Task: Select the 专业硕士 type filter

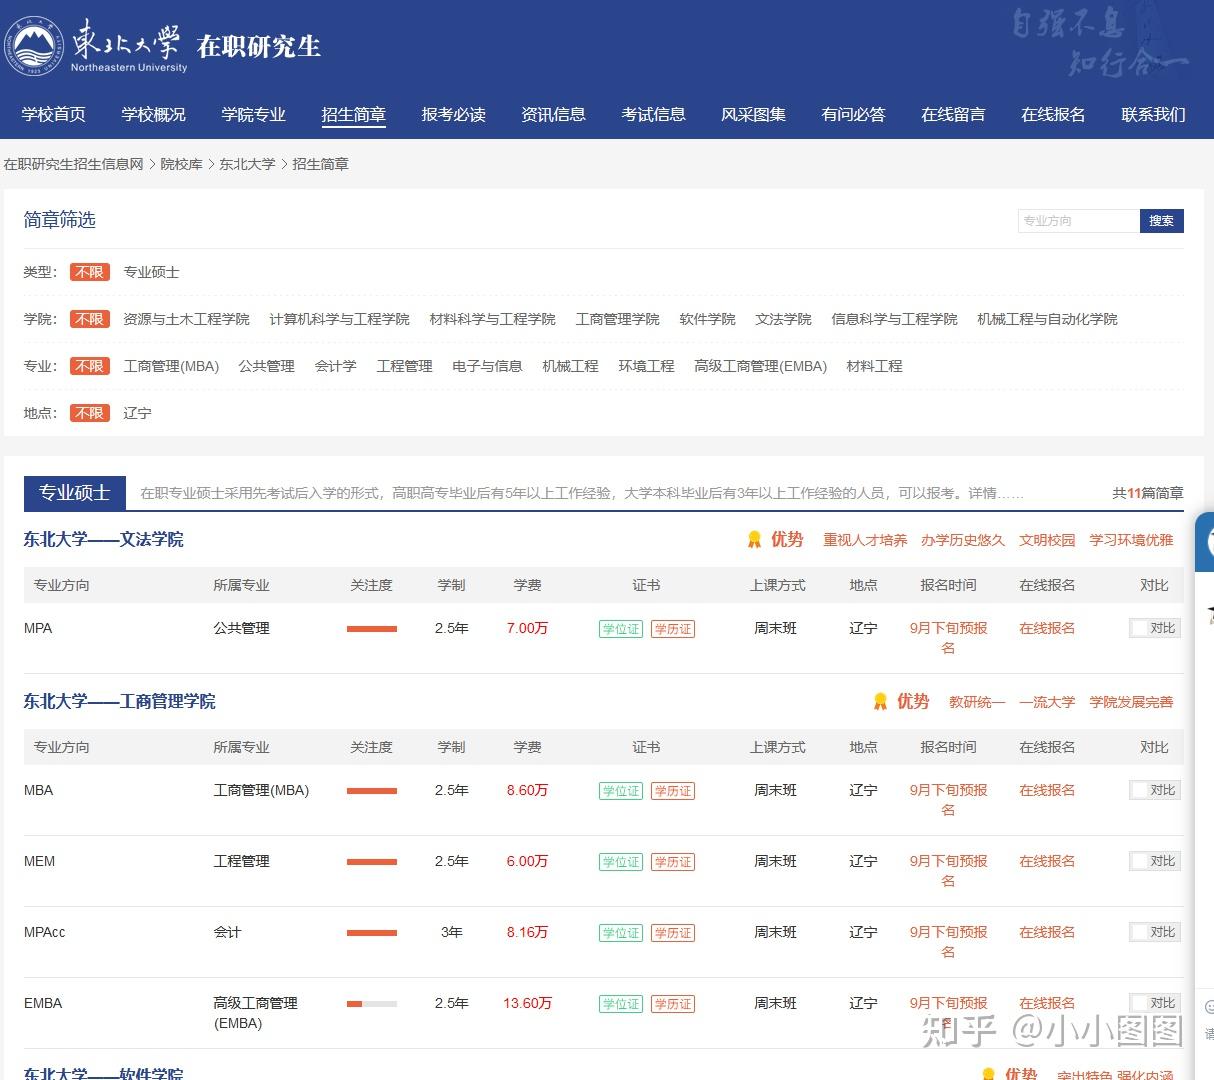Action: (151, 272)
